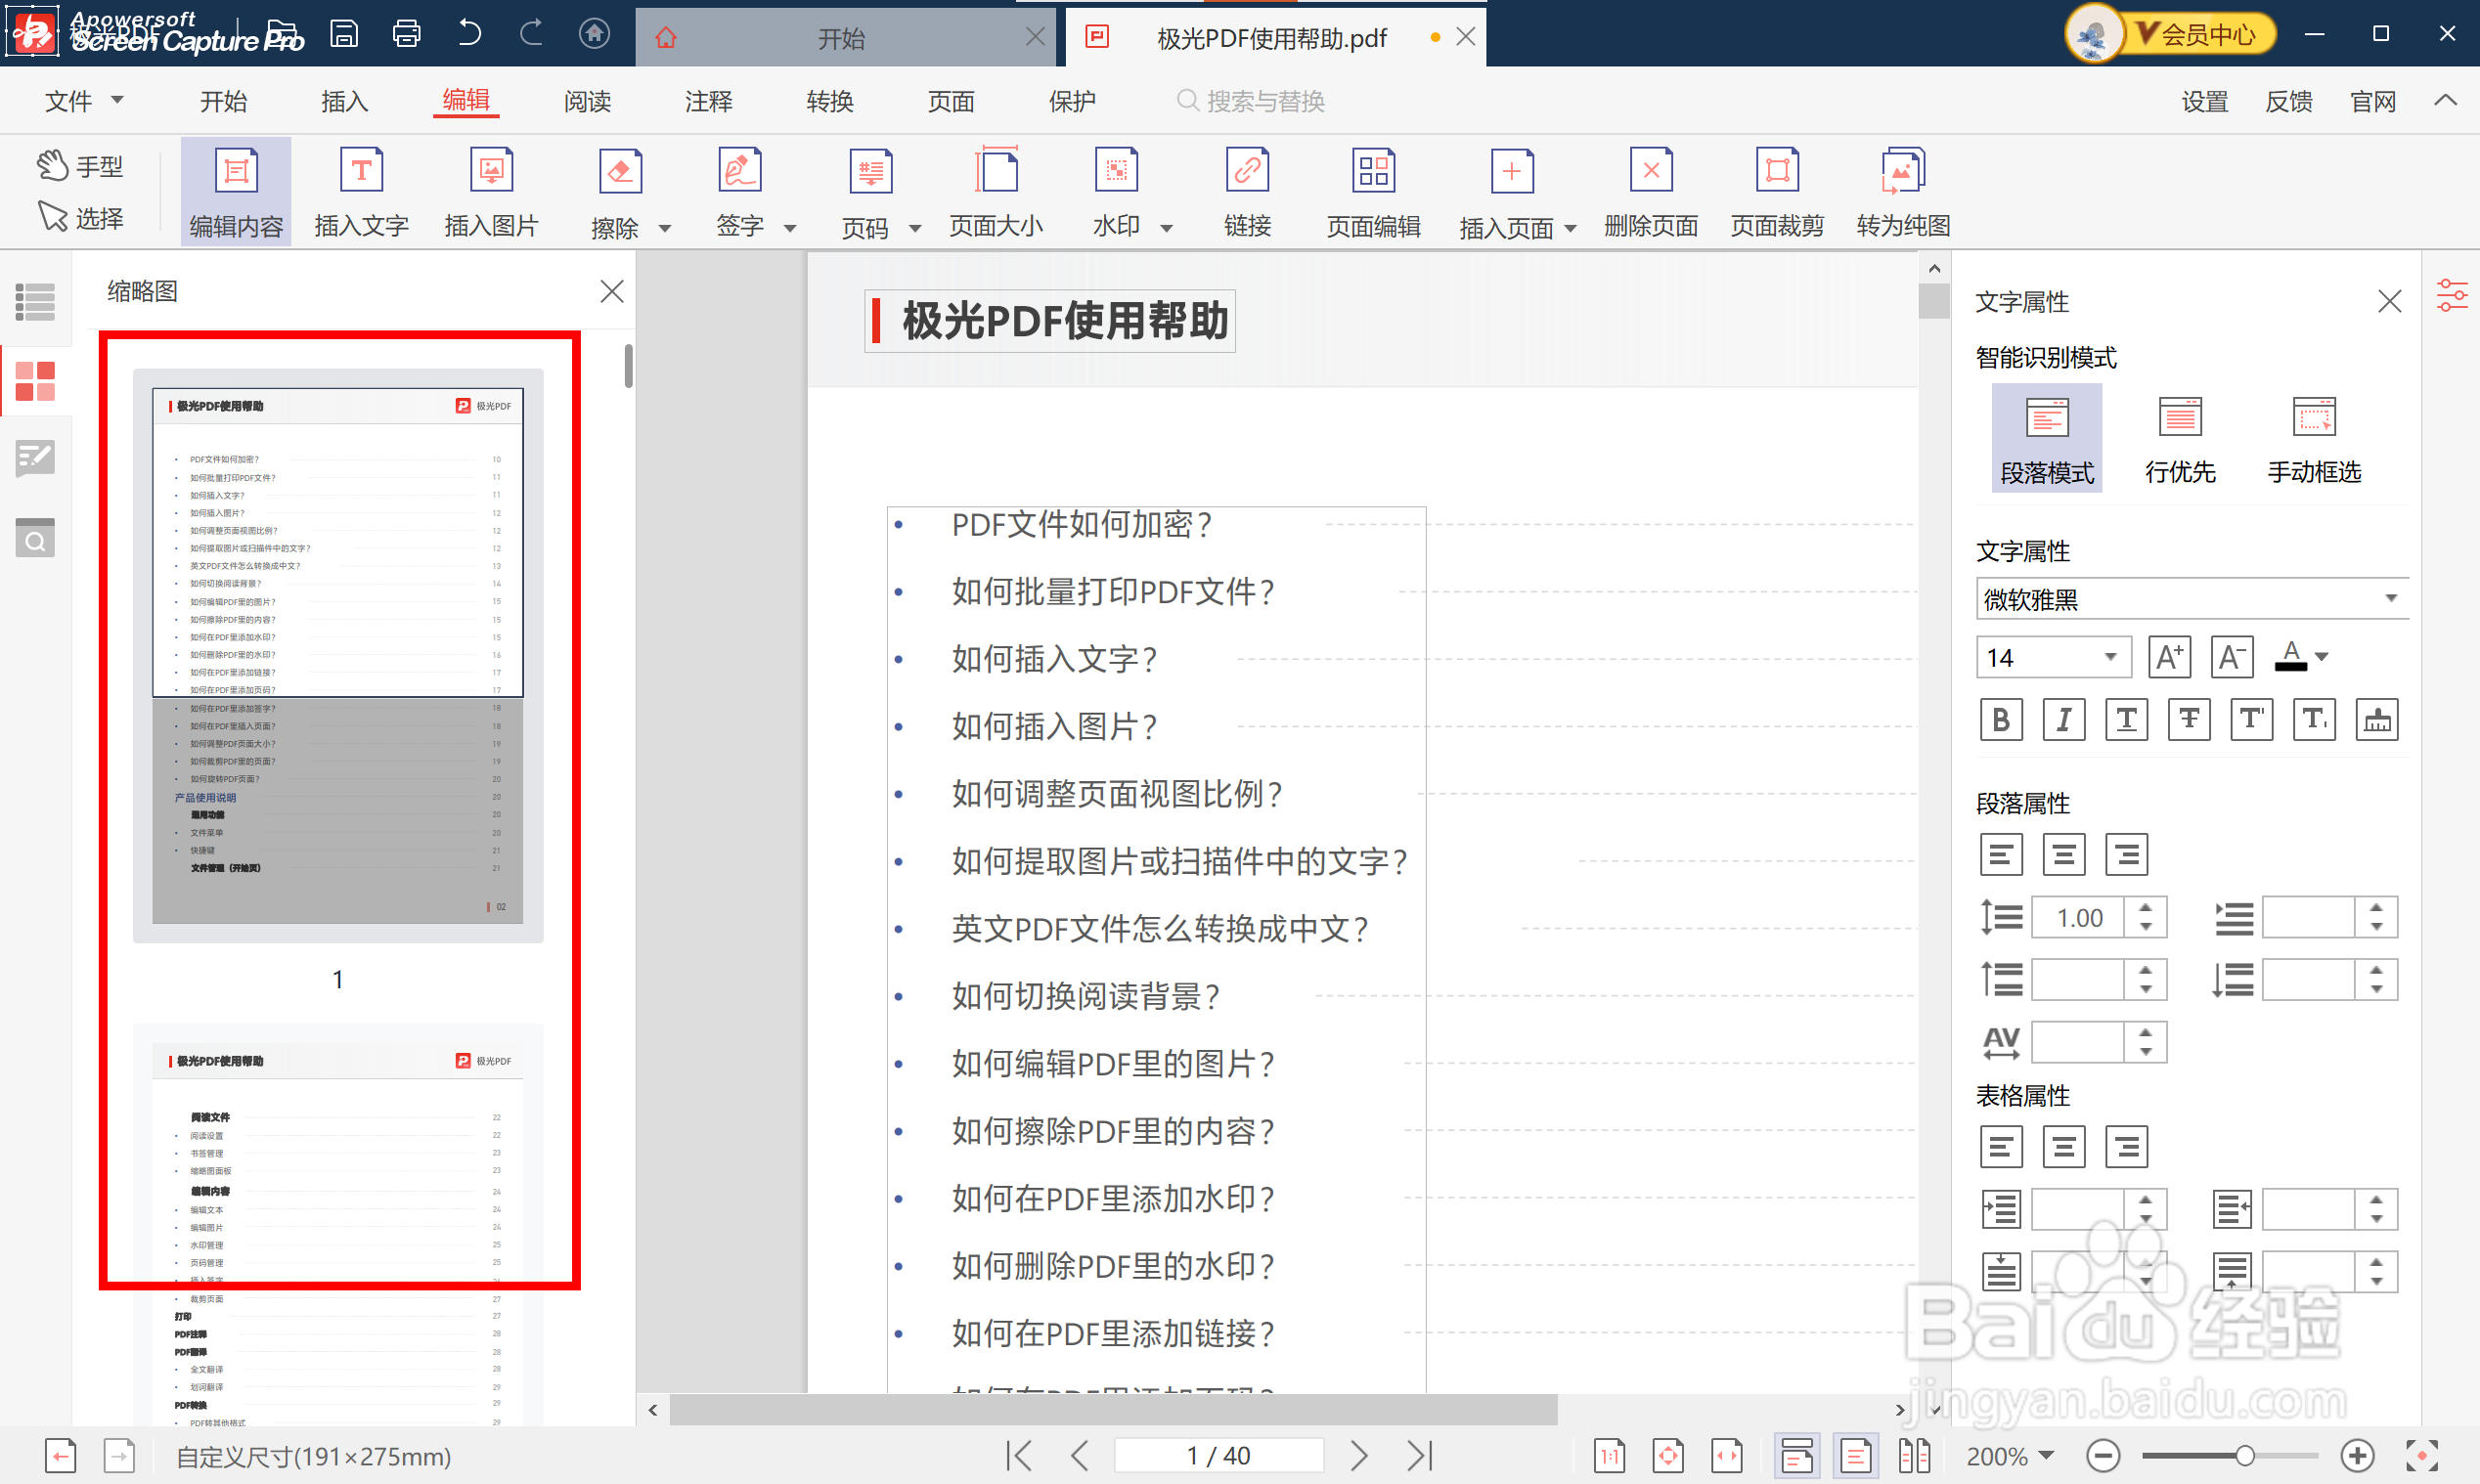Toggle italic text formatting

[2063, 719]
